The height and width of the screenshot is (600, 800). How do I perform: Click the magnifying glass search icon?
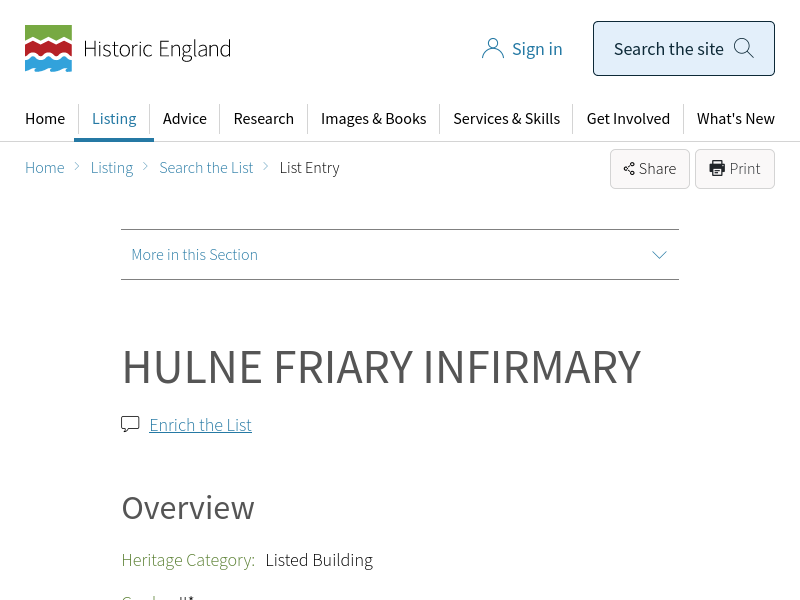tap(743, 48)
